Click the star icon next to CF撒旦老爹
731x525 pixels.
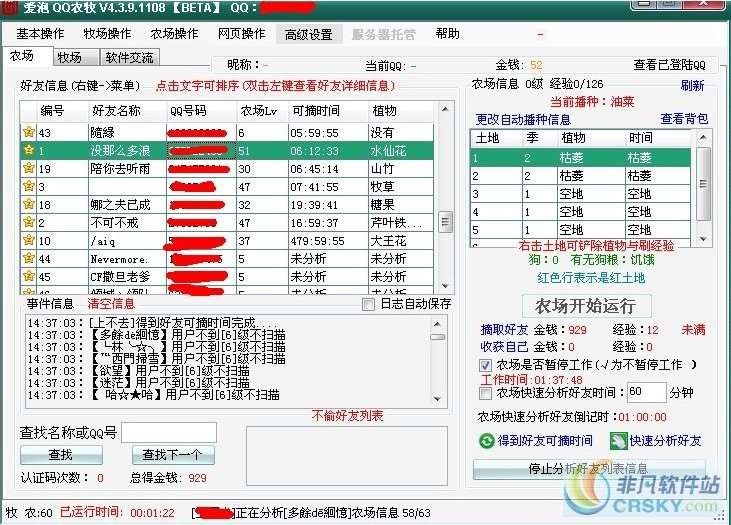point(29,276)
